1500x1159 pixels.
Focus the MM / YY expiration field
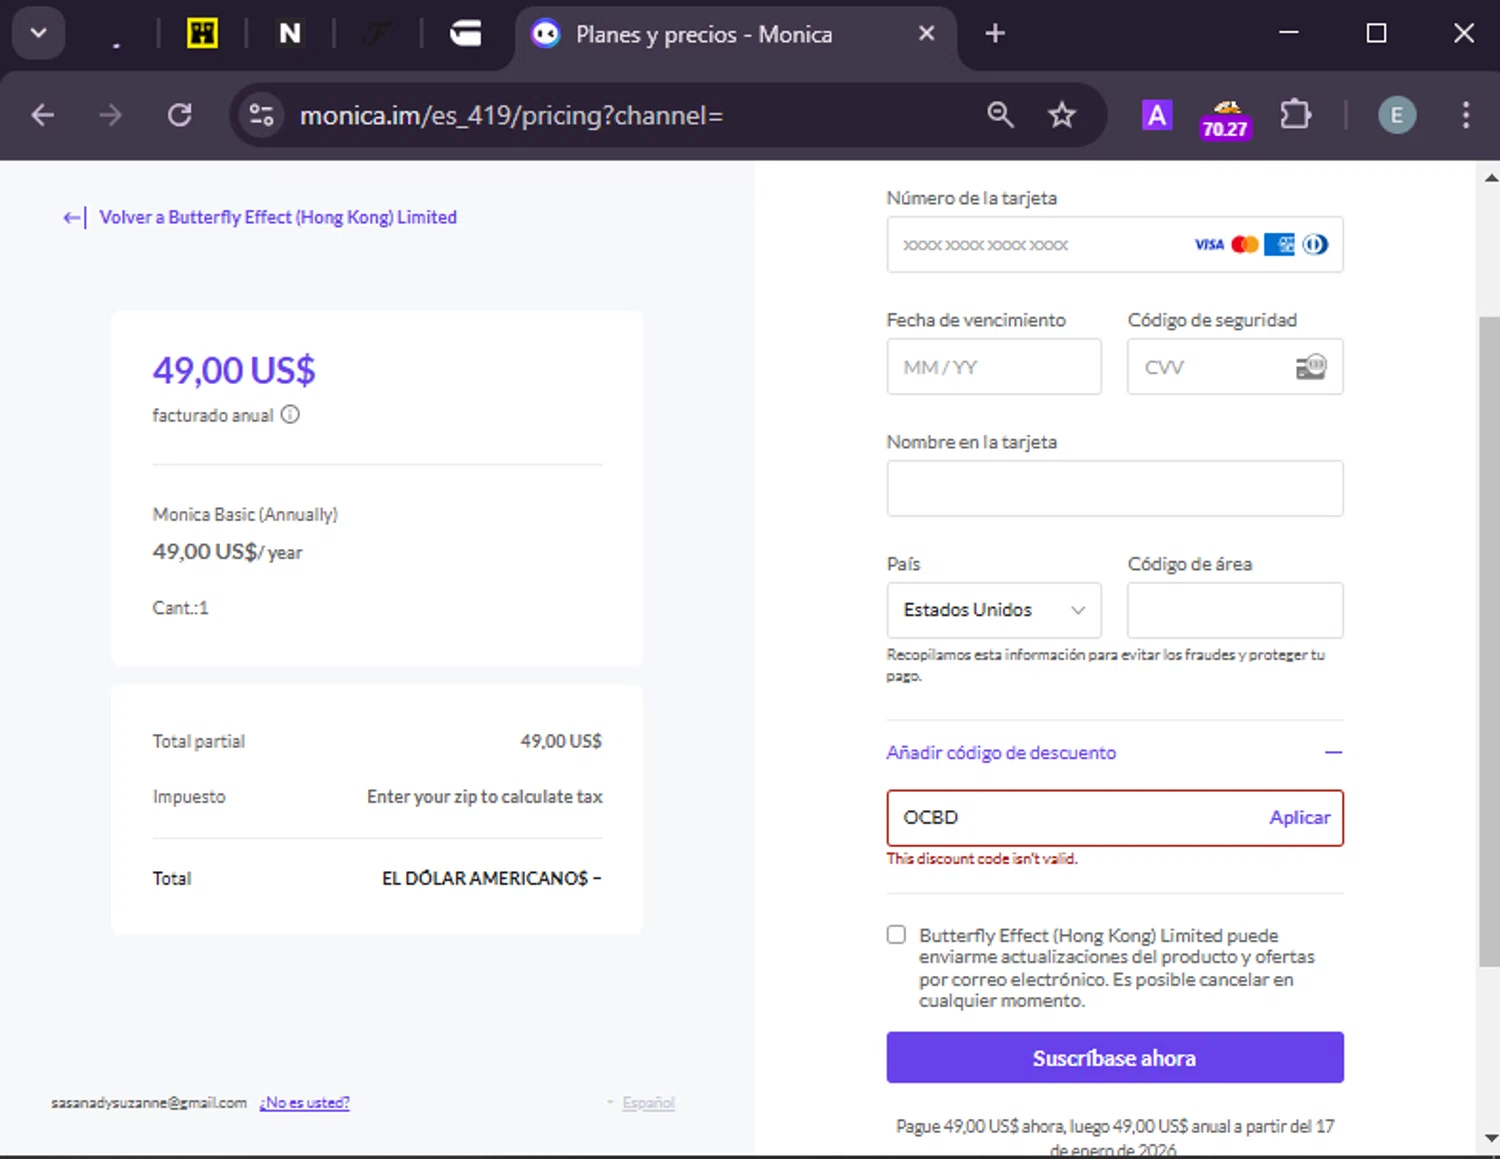click(994, 366)
